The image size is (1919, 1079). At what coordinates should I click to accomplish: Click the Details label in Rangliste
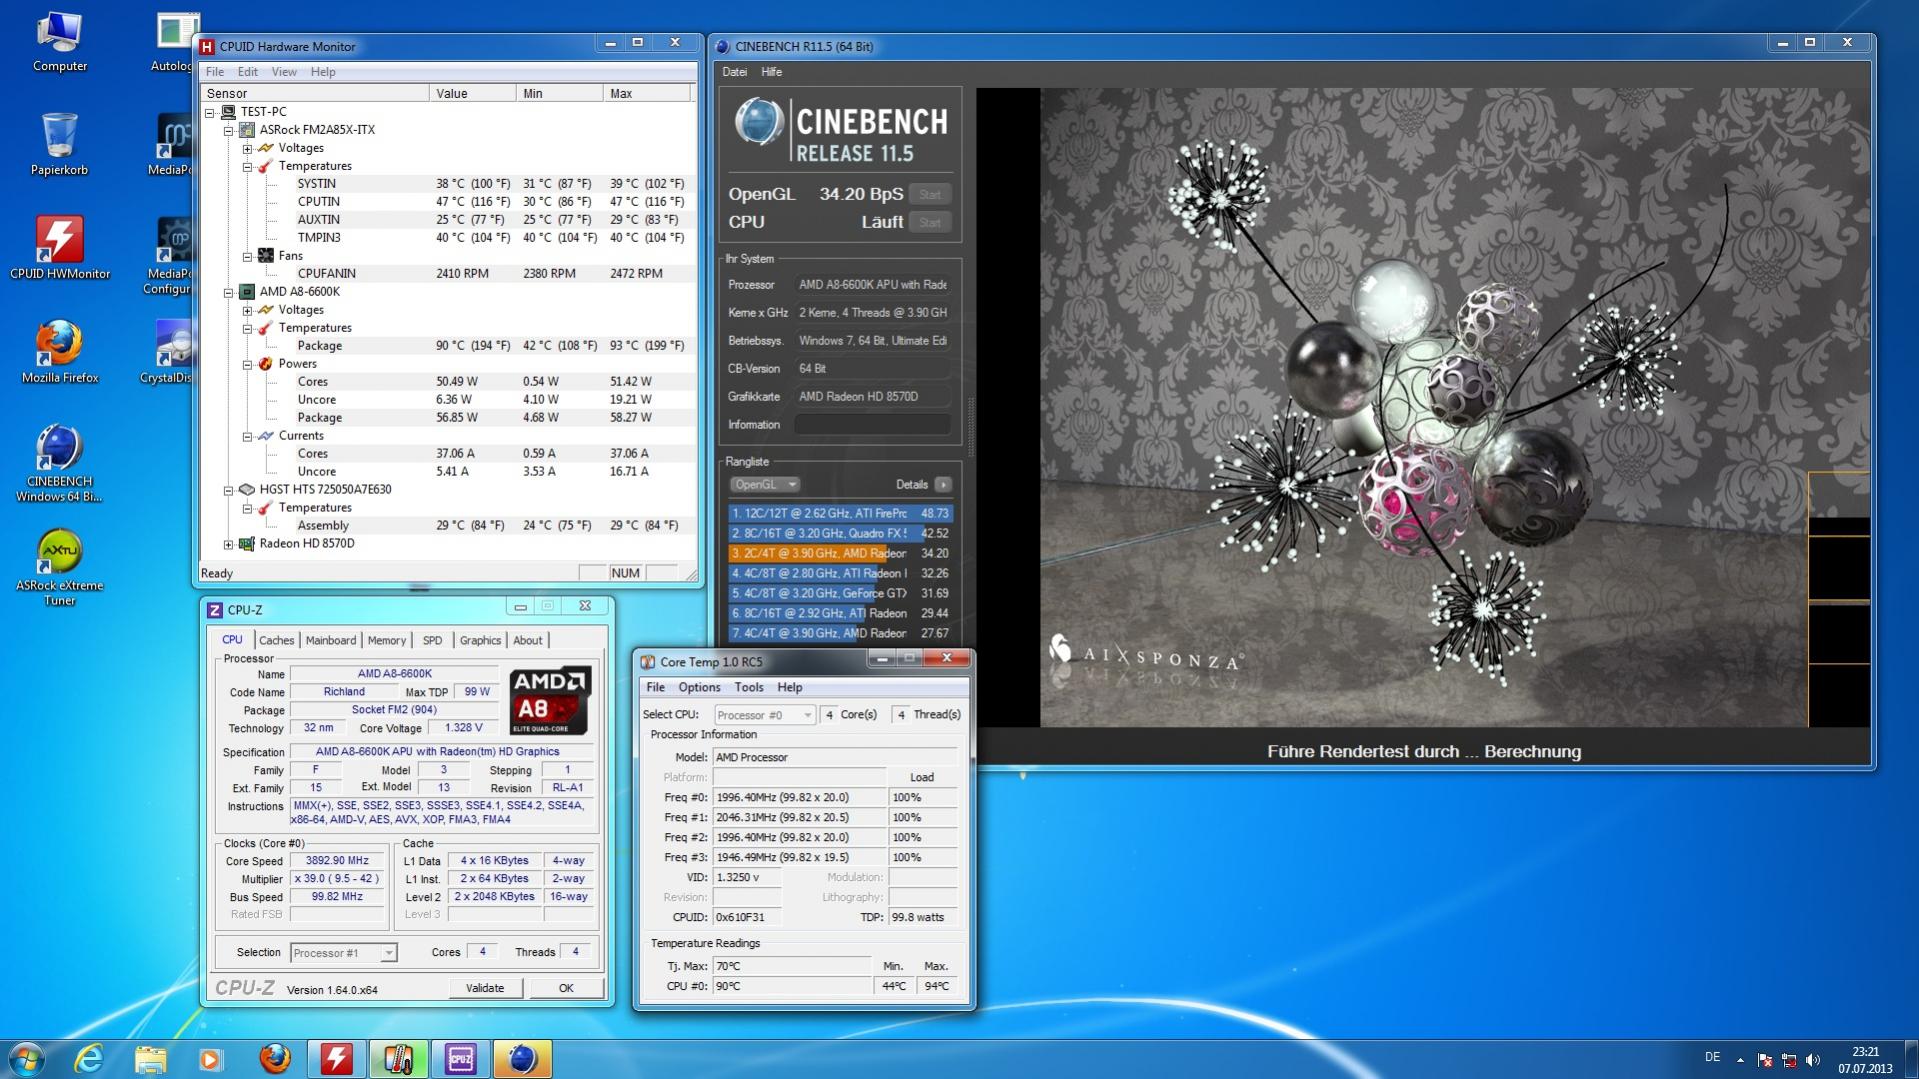[912, 485]
